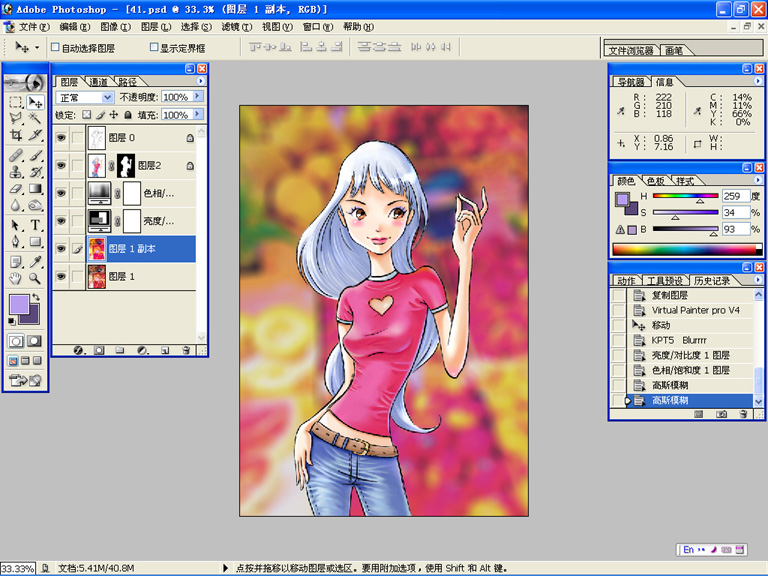Select the Crop tool

pos(16,135)
